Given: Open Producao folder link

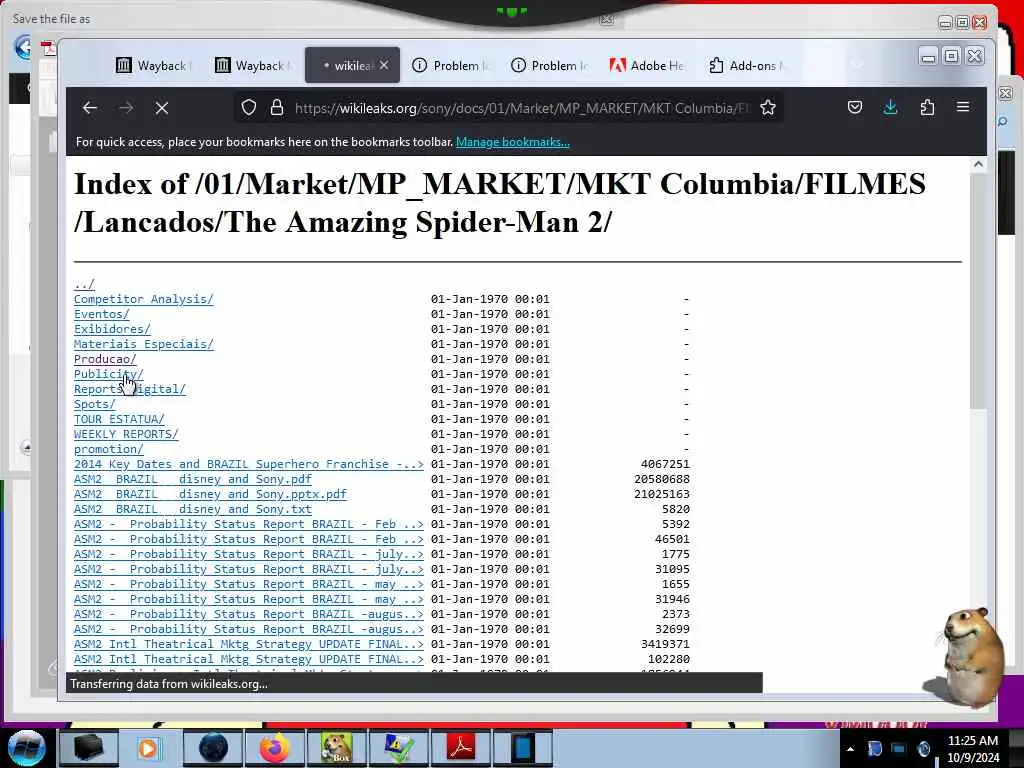Looking at the screenshot, I should pos(105,359).
